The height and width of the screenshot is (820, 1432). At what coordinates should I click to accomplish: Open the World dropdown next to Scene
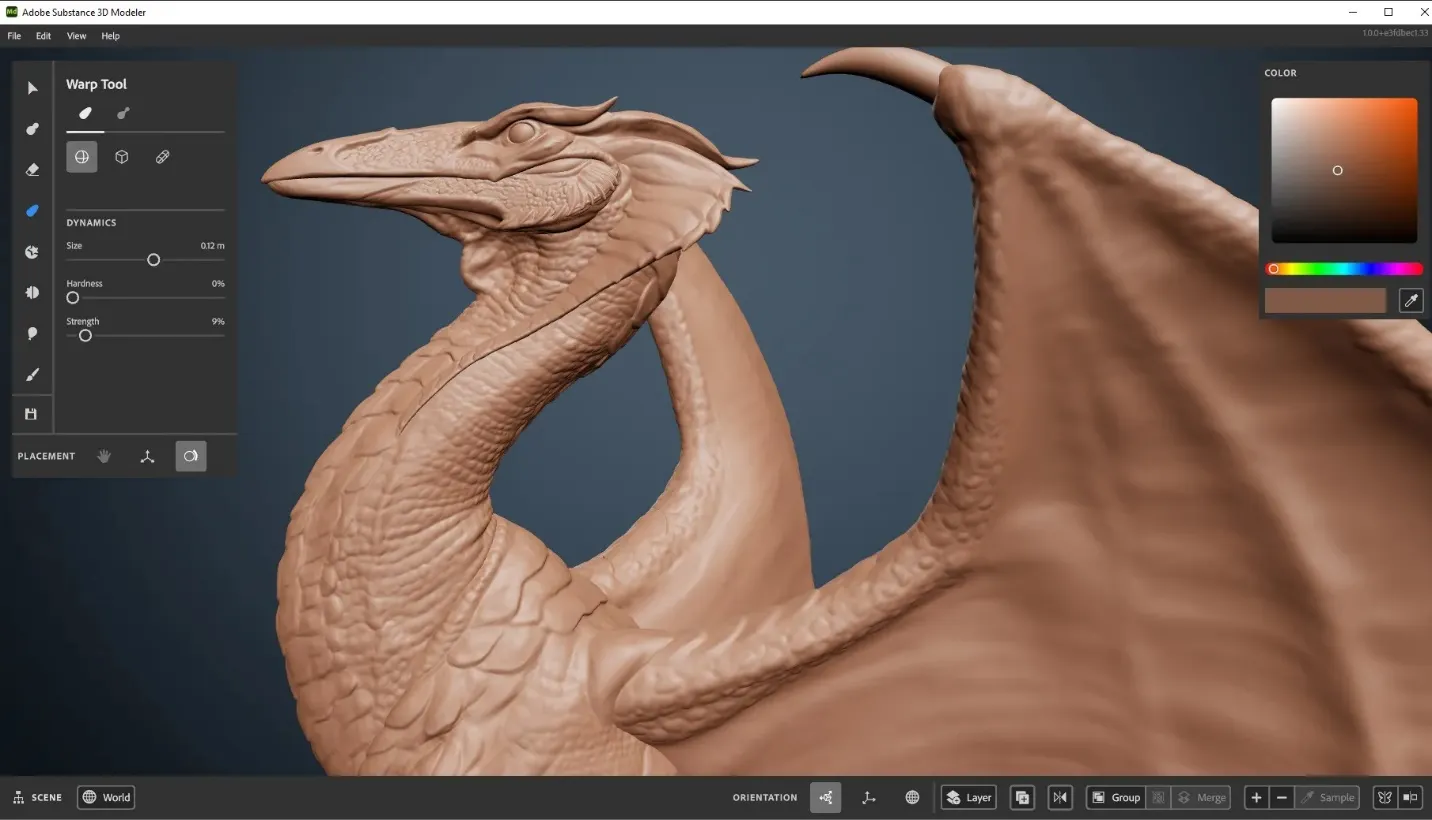(x=105, y=797)
